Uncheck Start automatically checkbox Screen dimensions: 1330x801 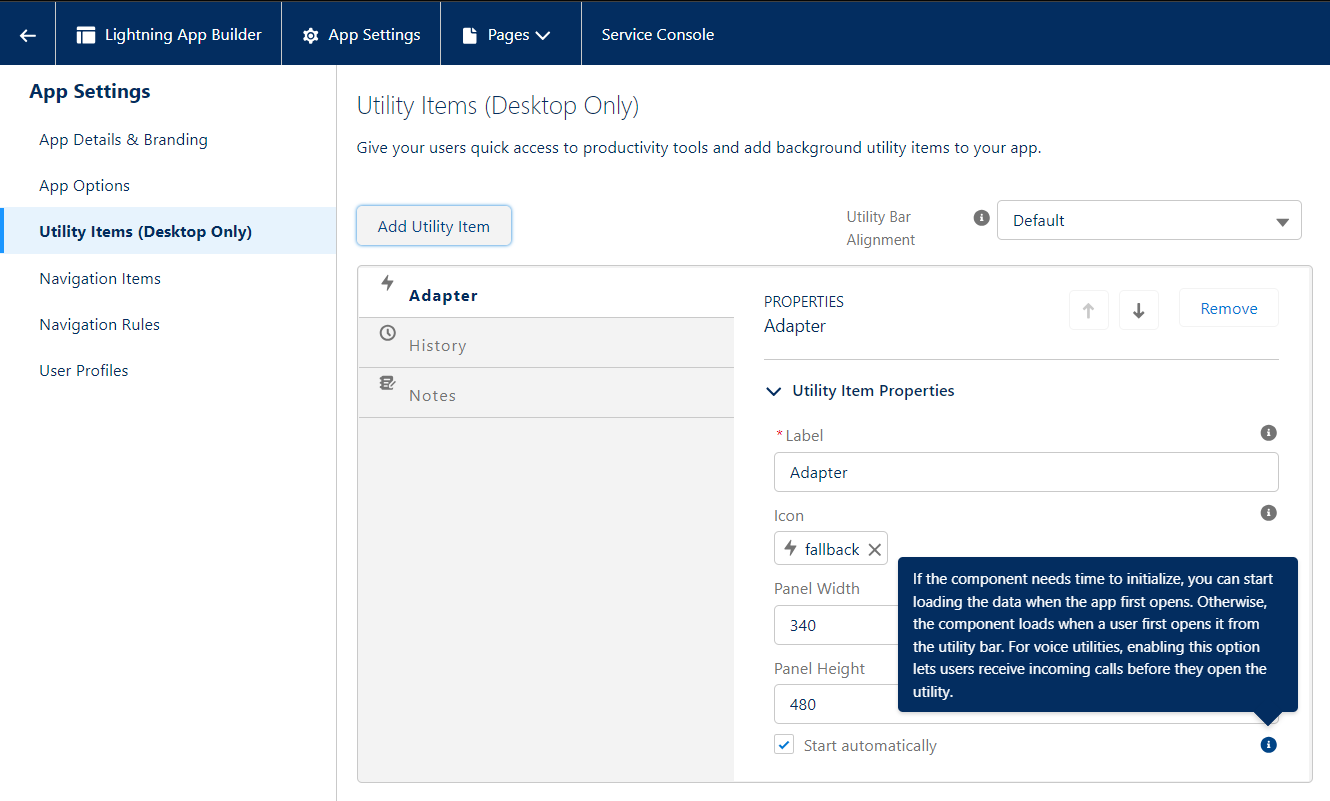coord(784,745)
